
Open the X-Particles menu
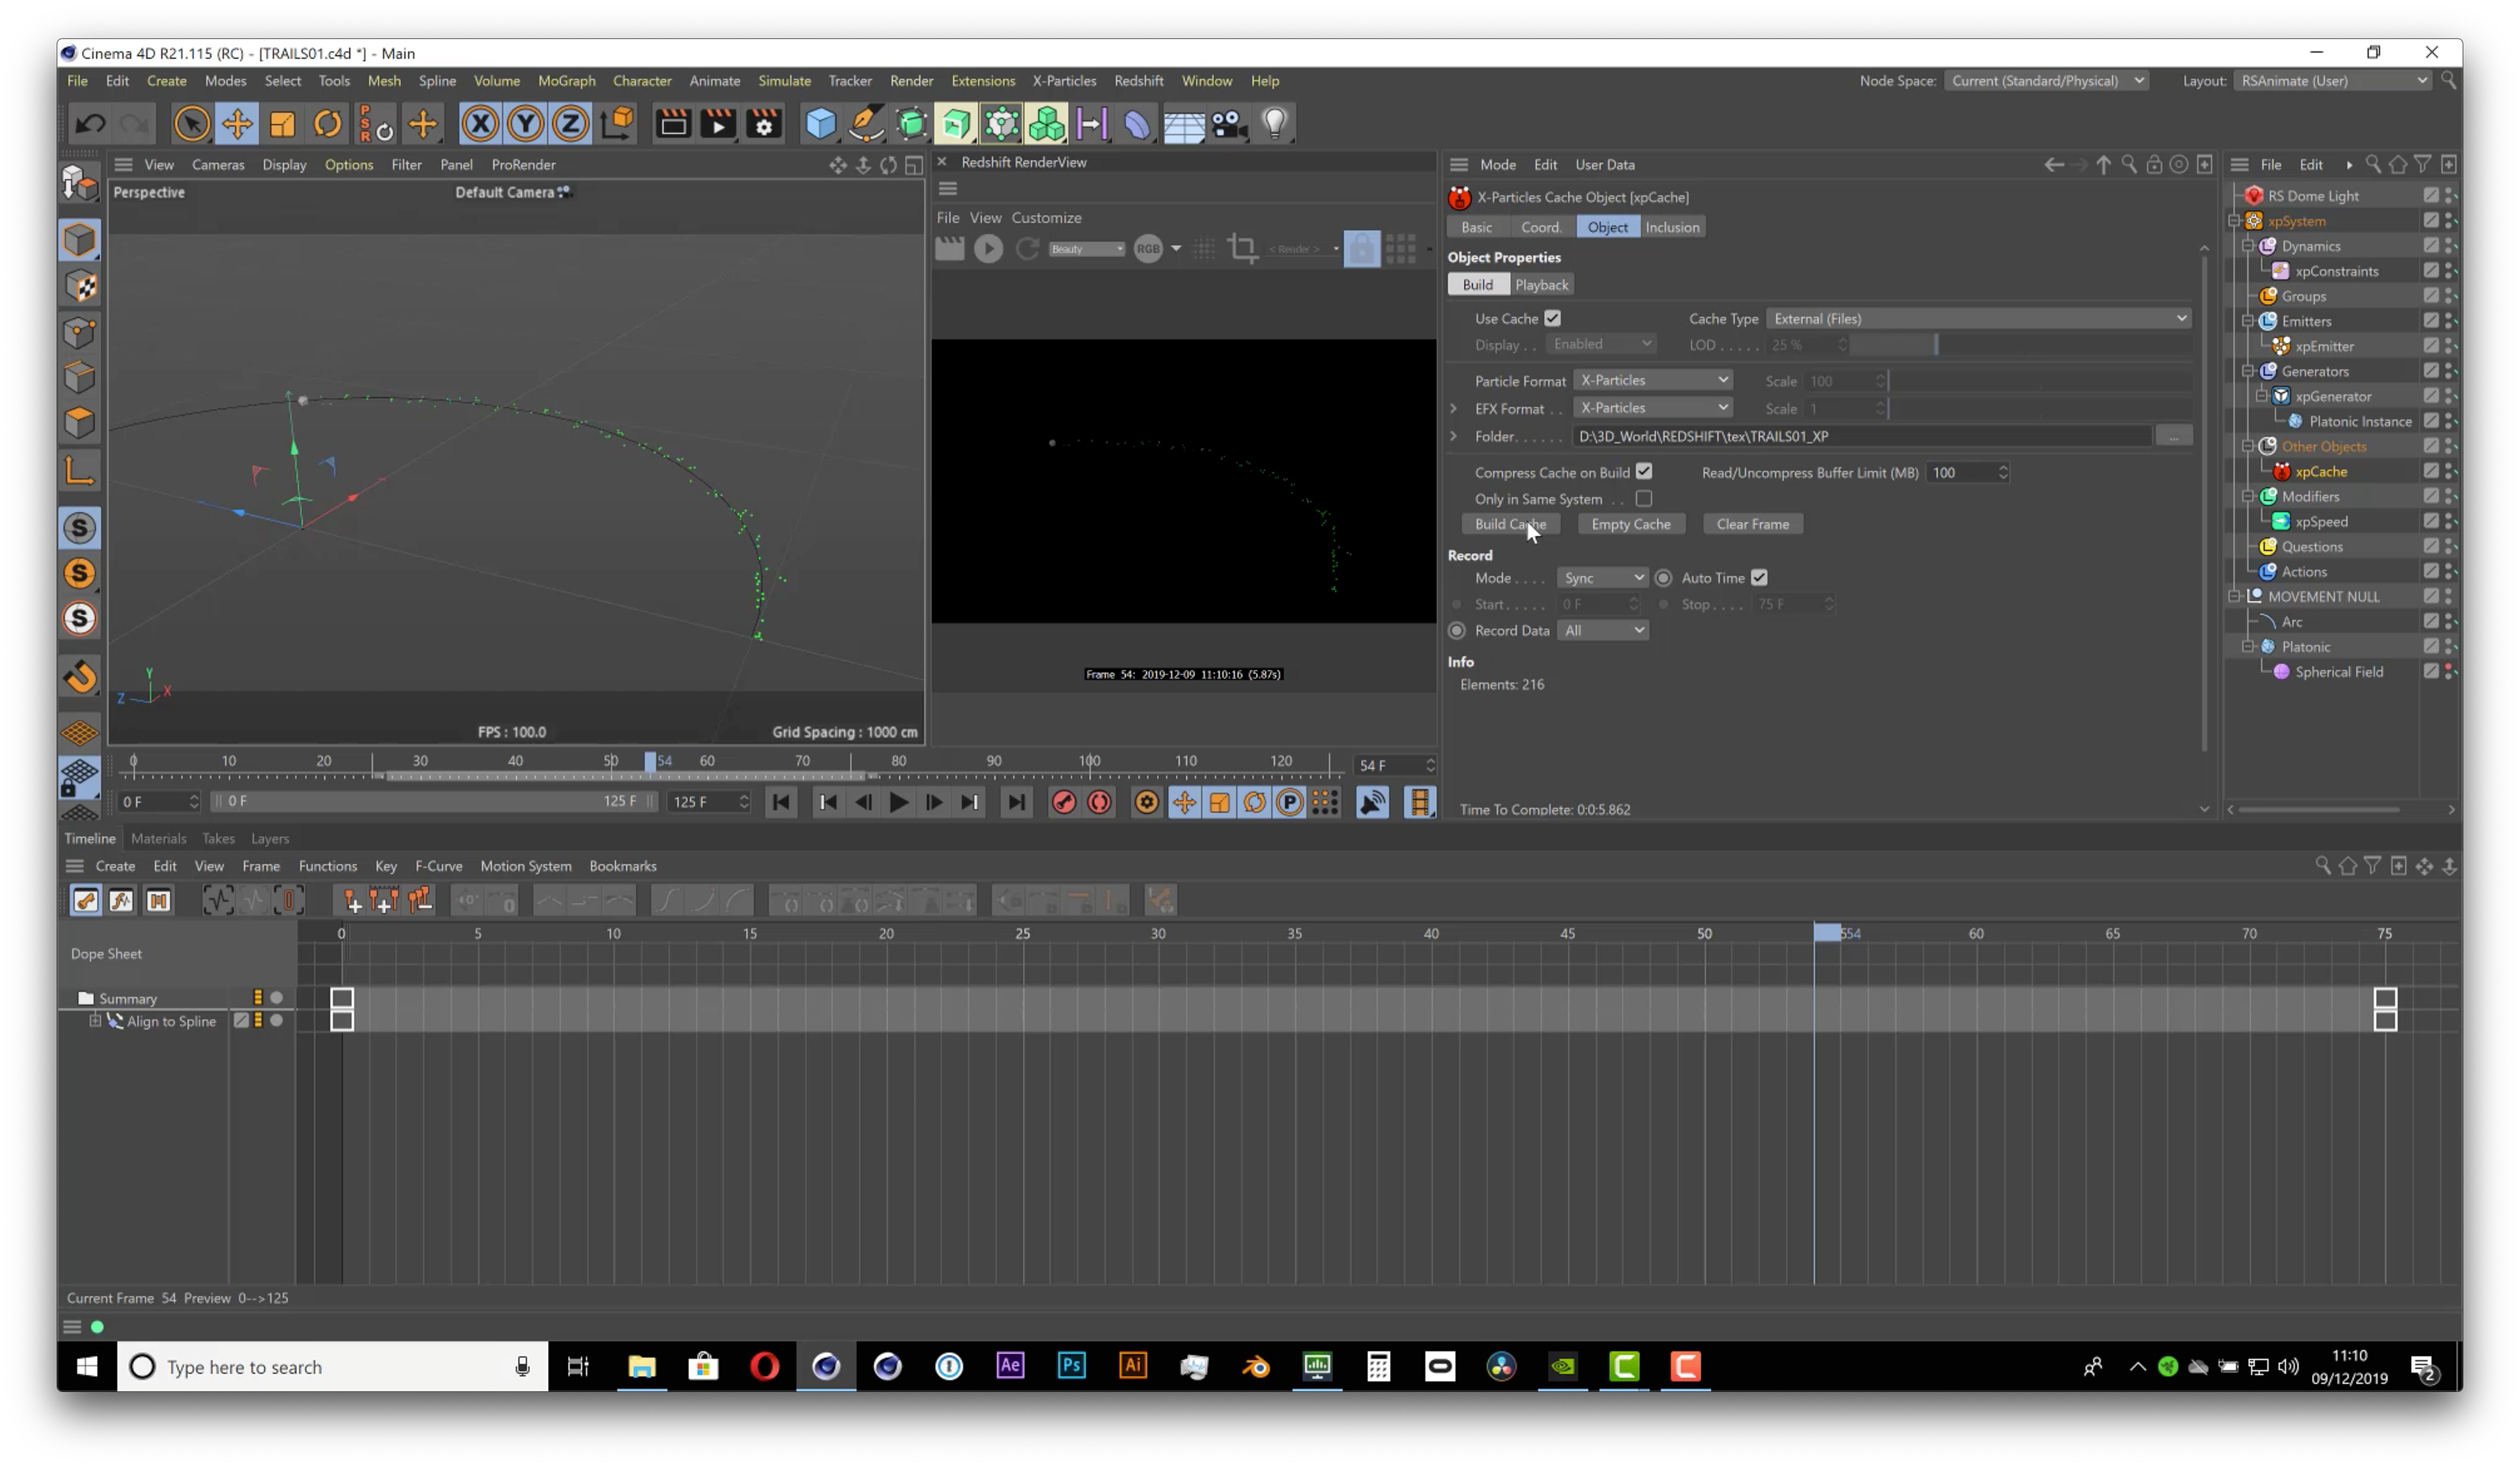tap(1064, 81)
